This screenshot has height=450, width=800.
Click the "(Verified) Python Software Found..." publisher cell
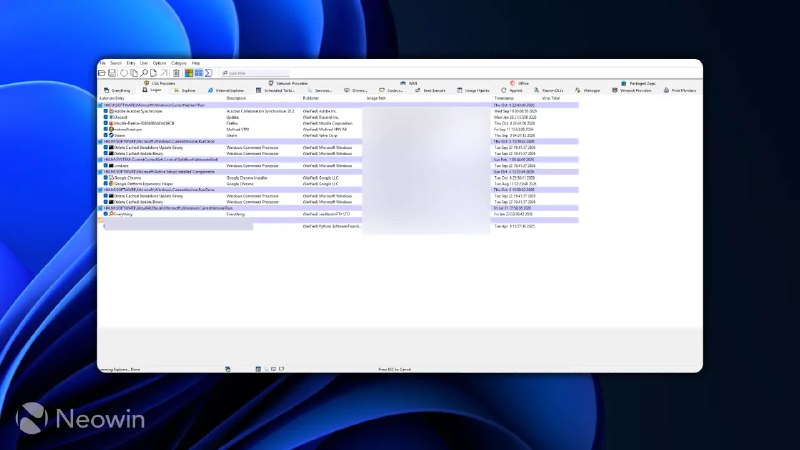pos(332,226)
